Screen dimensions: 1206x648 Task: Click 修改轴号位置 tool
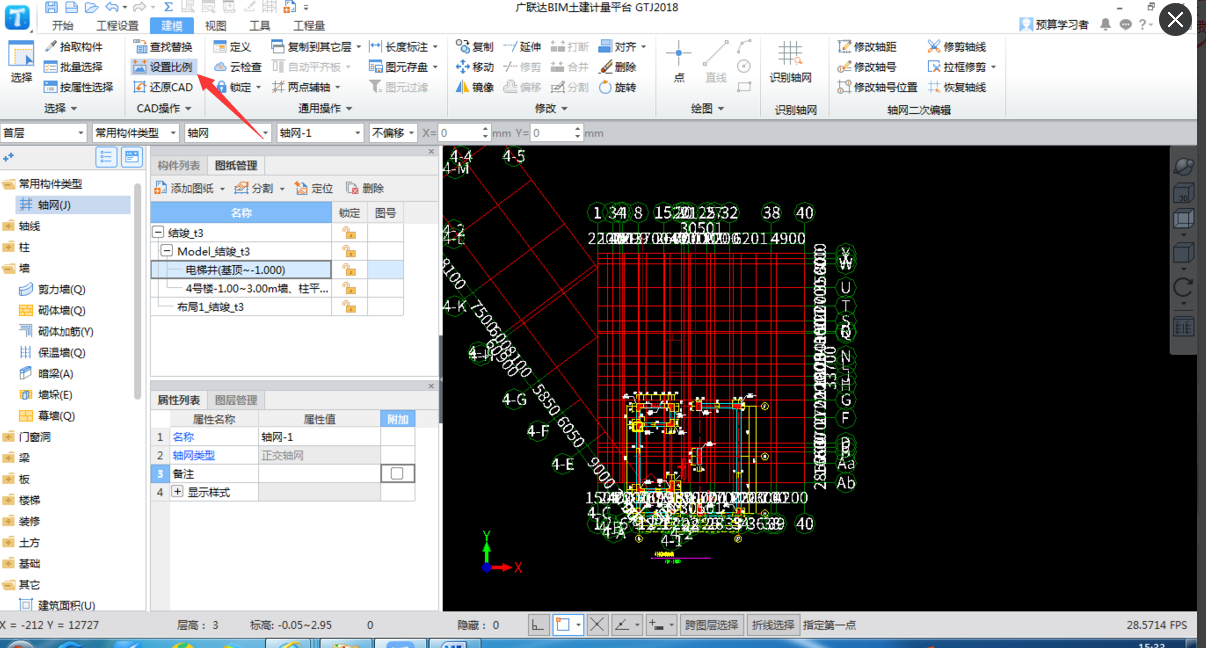878,87
